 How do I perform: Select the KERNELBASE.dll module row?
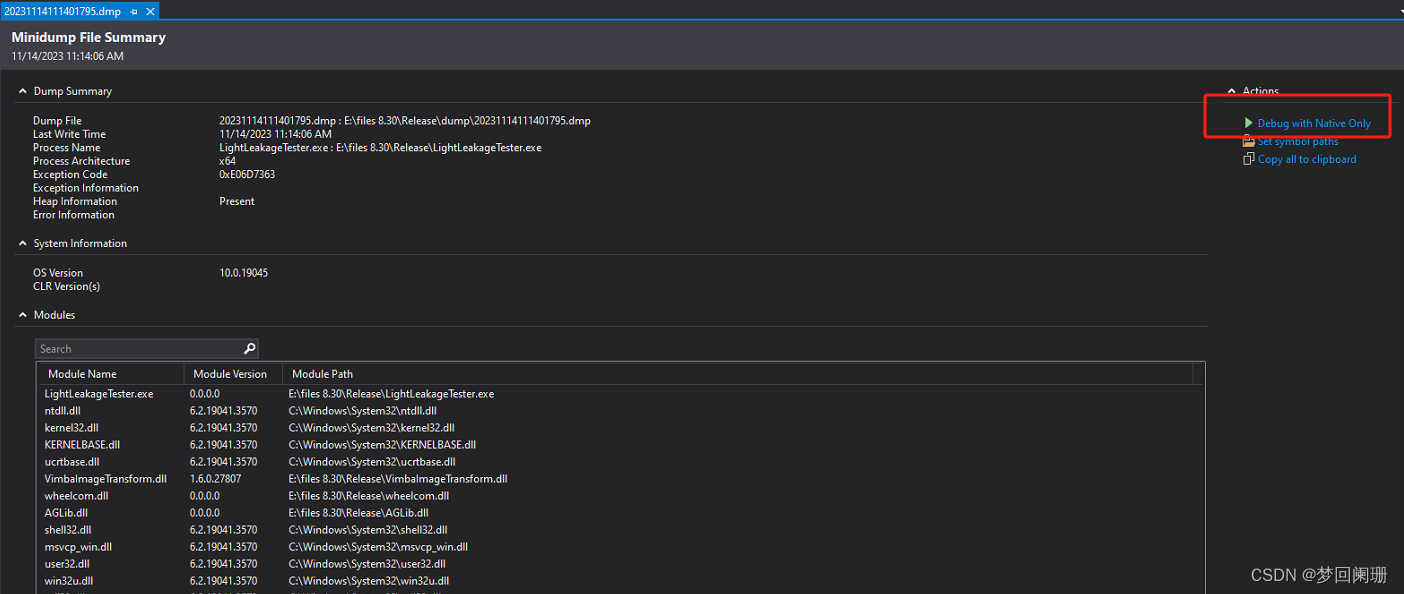620,445
